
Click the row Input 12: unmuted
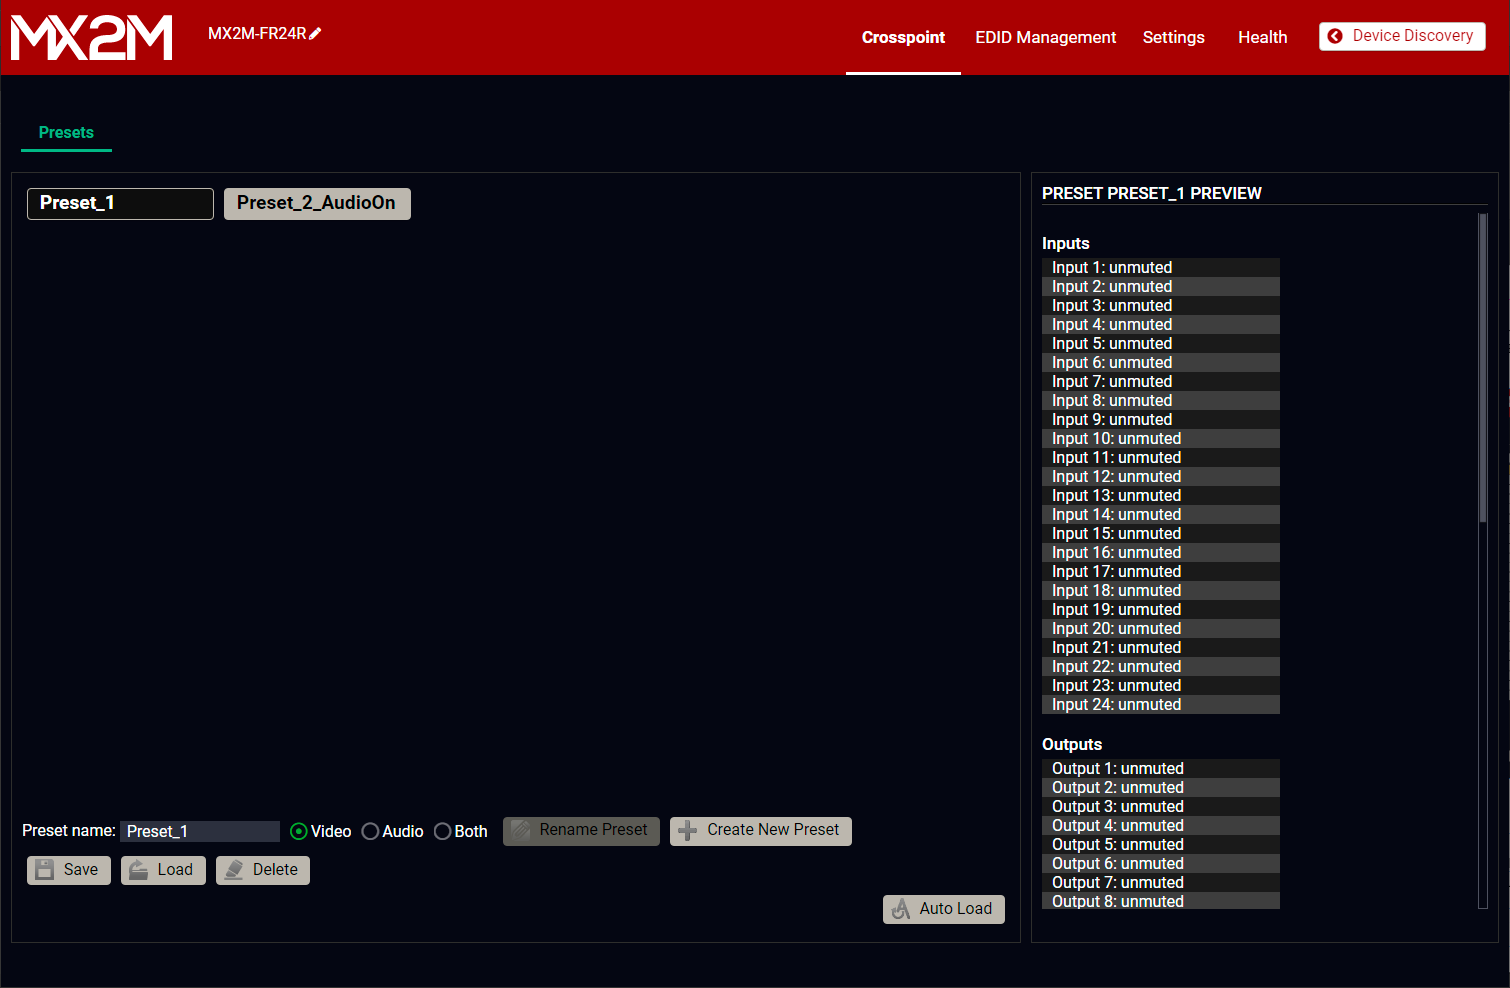[x=1161, y=477]
